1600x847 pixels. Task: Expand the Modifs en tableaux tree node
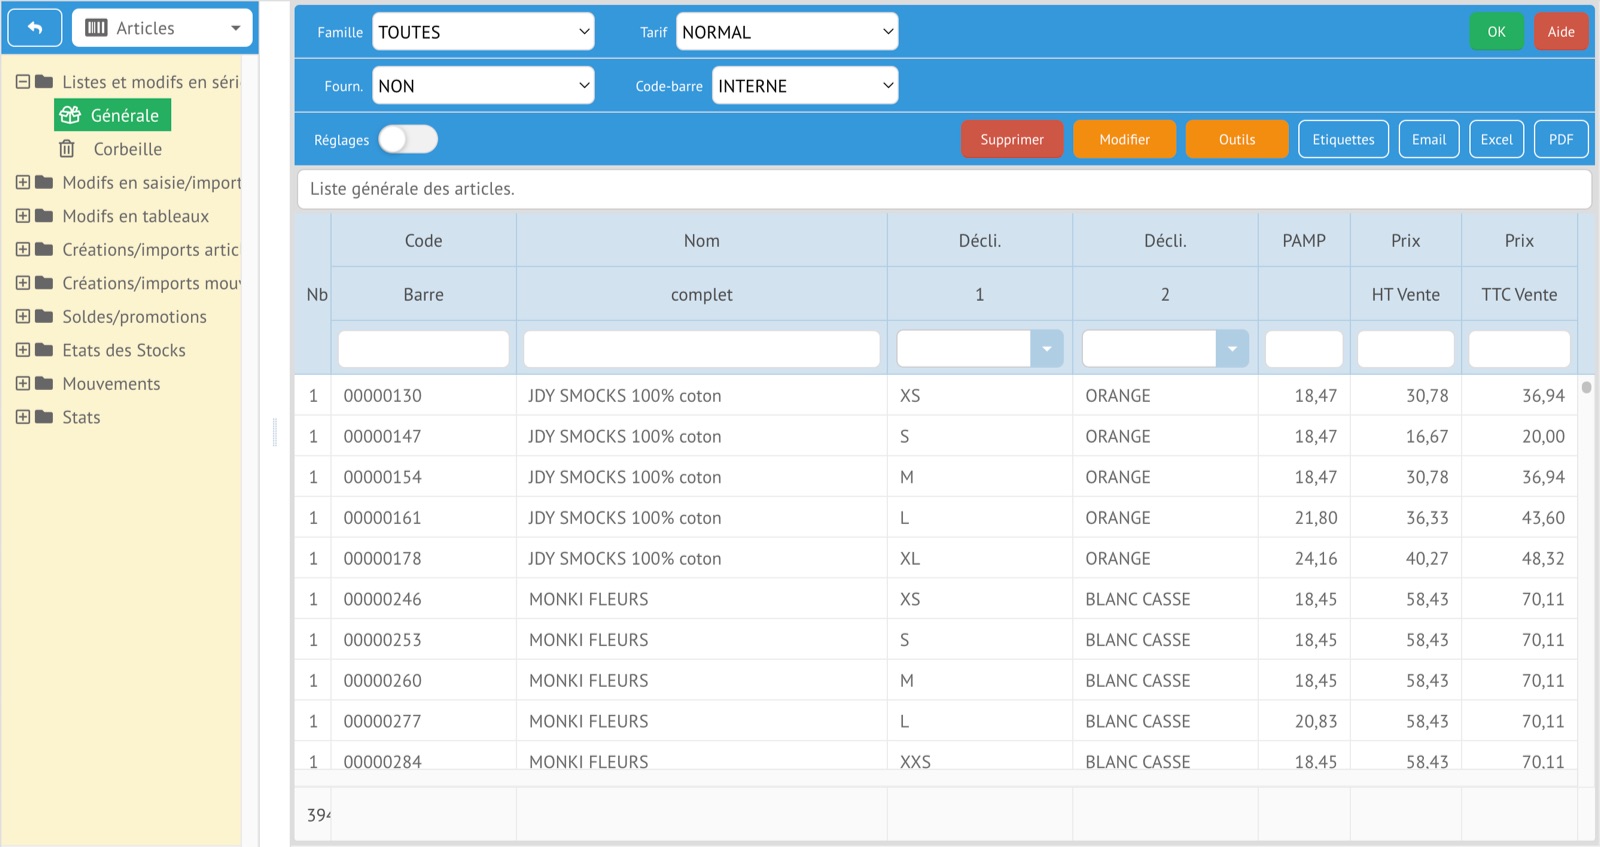click(x=22, y=216)
